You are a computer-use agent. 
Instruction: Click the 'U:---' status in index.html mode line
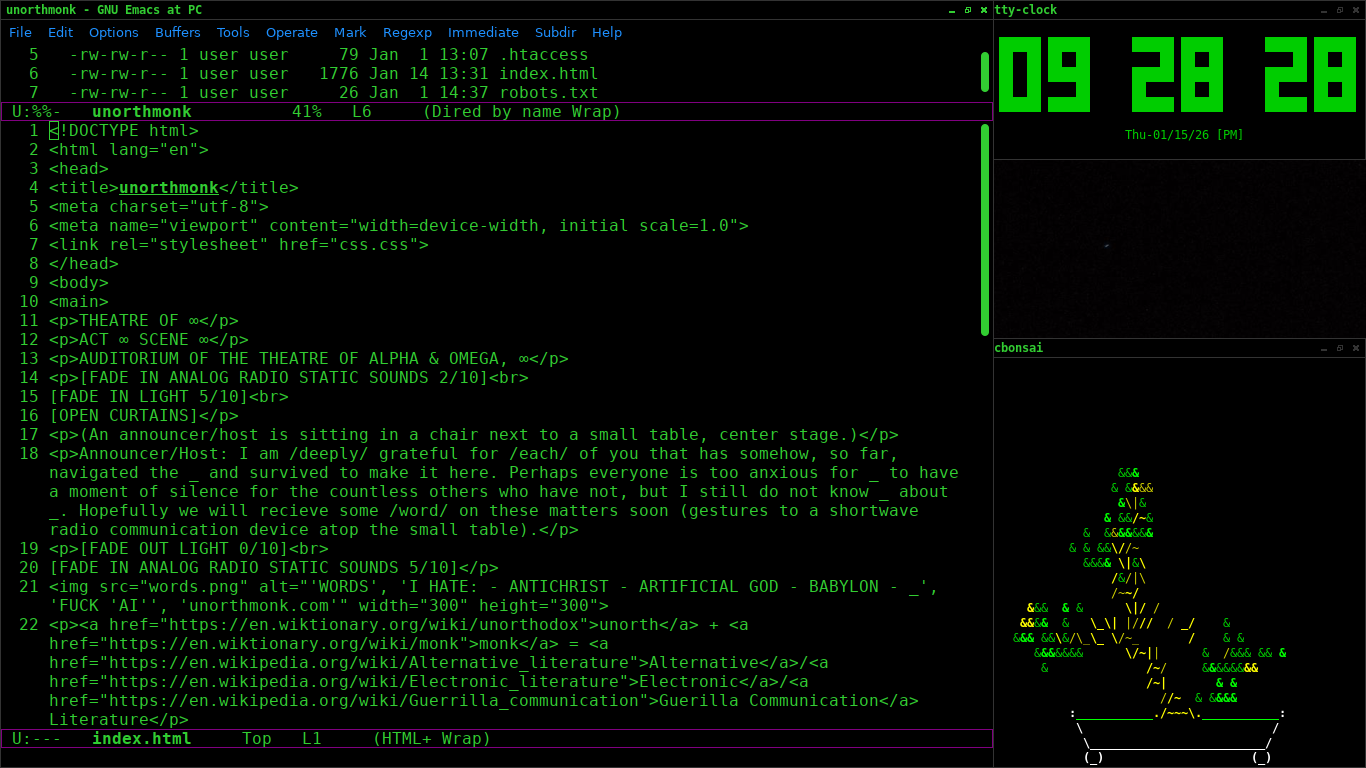(x=36, y=739)
